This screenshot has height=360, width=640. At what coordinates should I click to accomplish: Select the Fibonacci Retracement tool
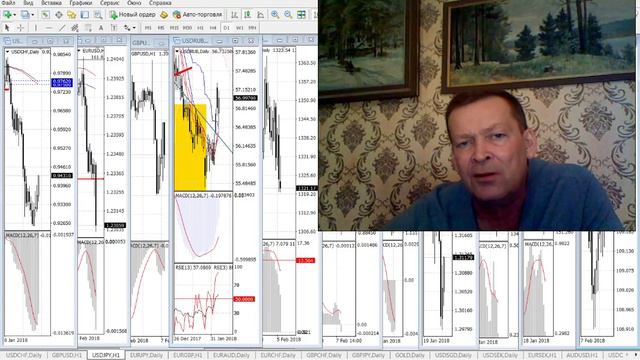tap(88, 28)
